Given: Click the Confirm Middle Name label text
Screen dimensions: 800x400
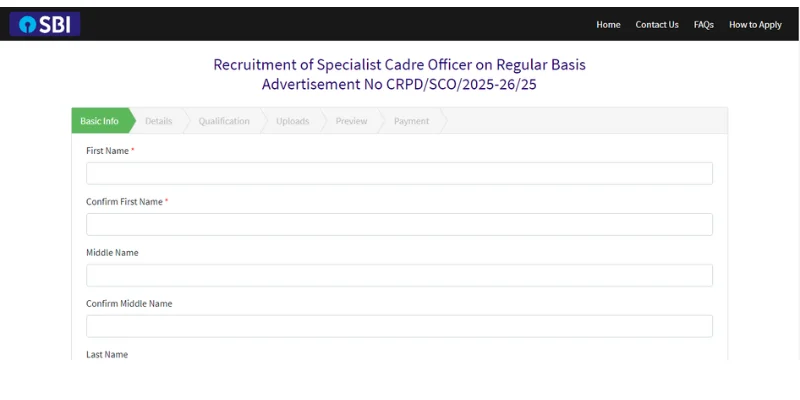Looking at the screenshot, I should point(129,304).
